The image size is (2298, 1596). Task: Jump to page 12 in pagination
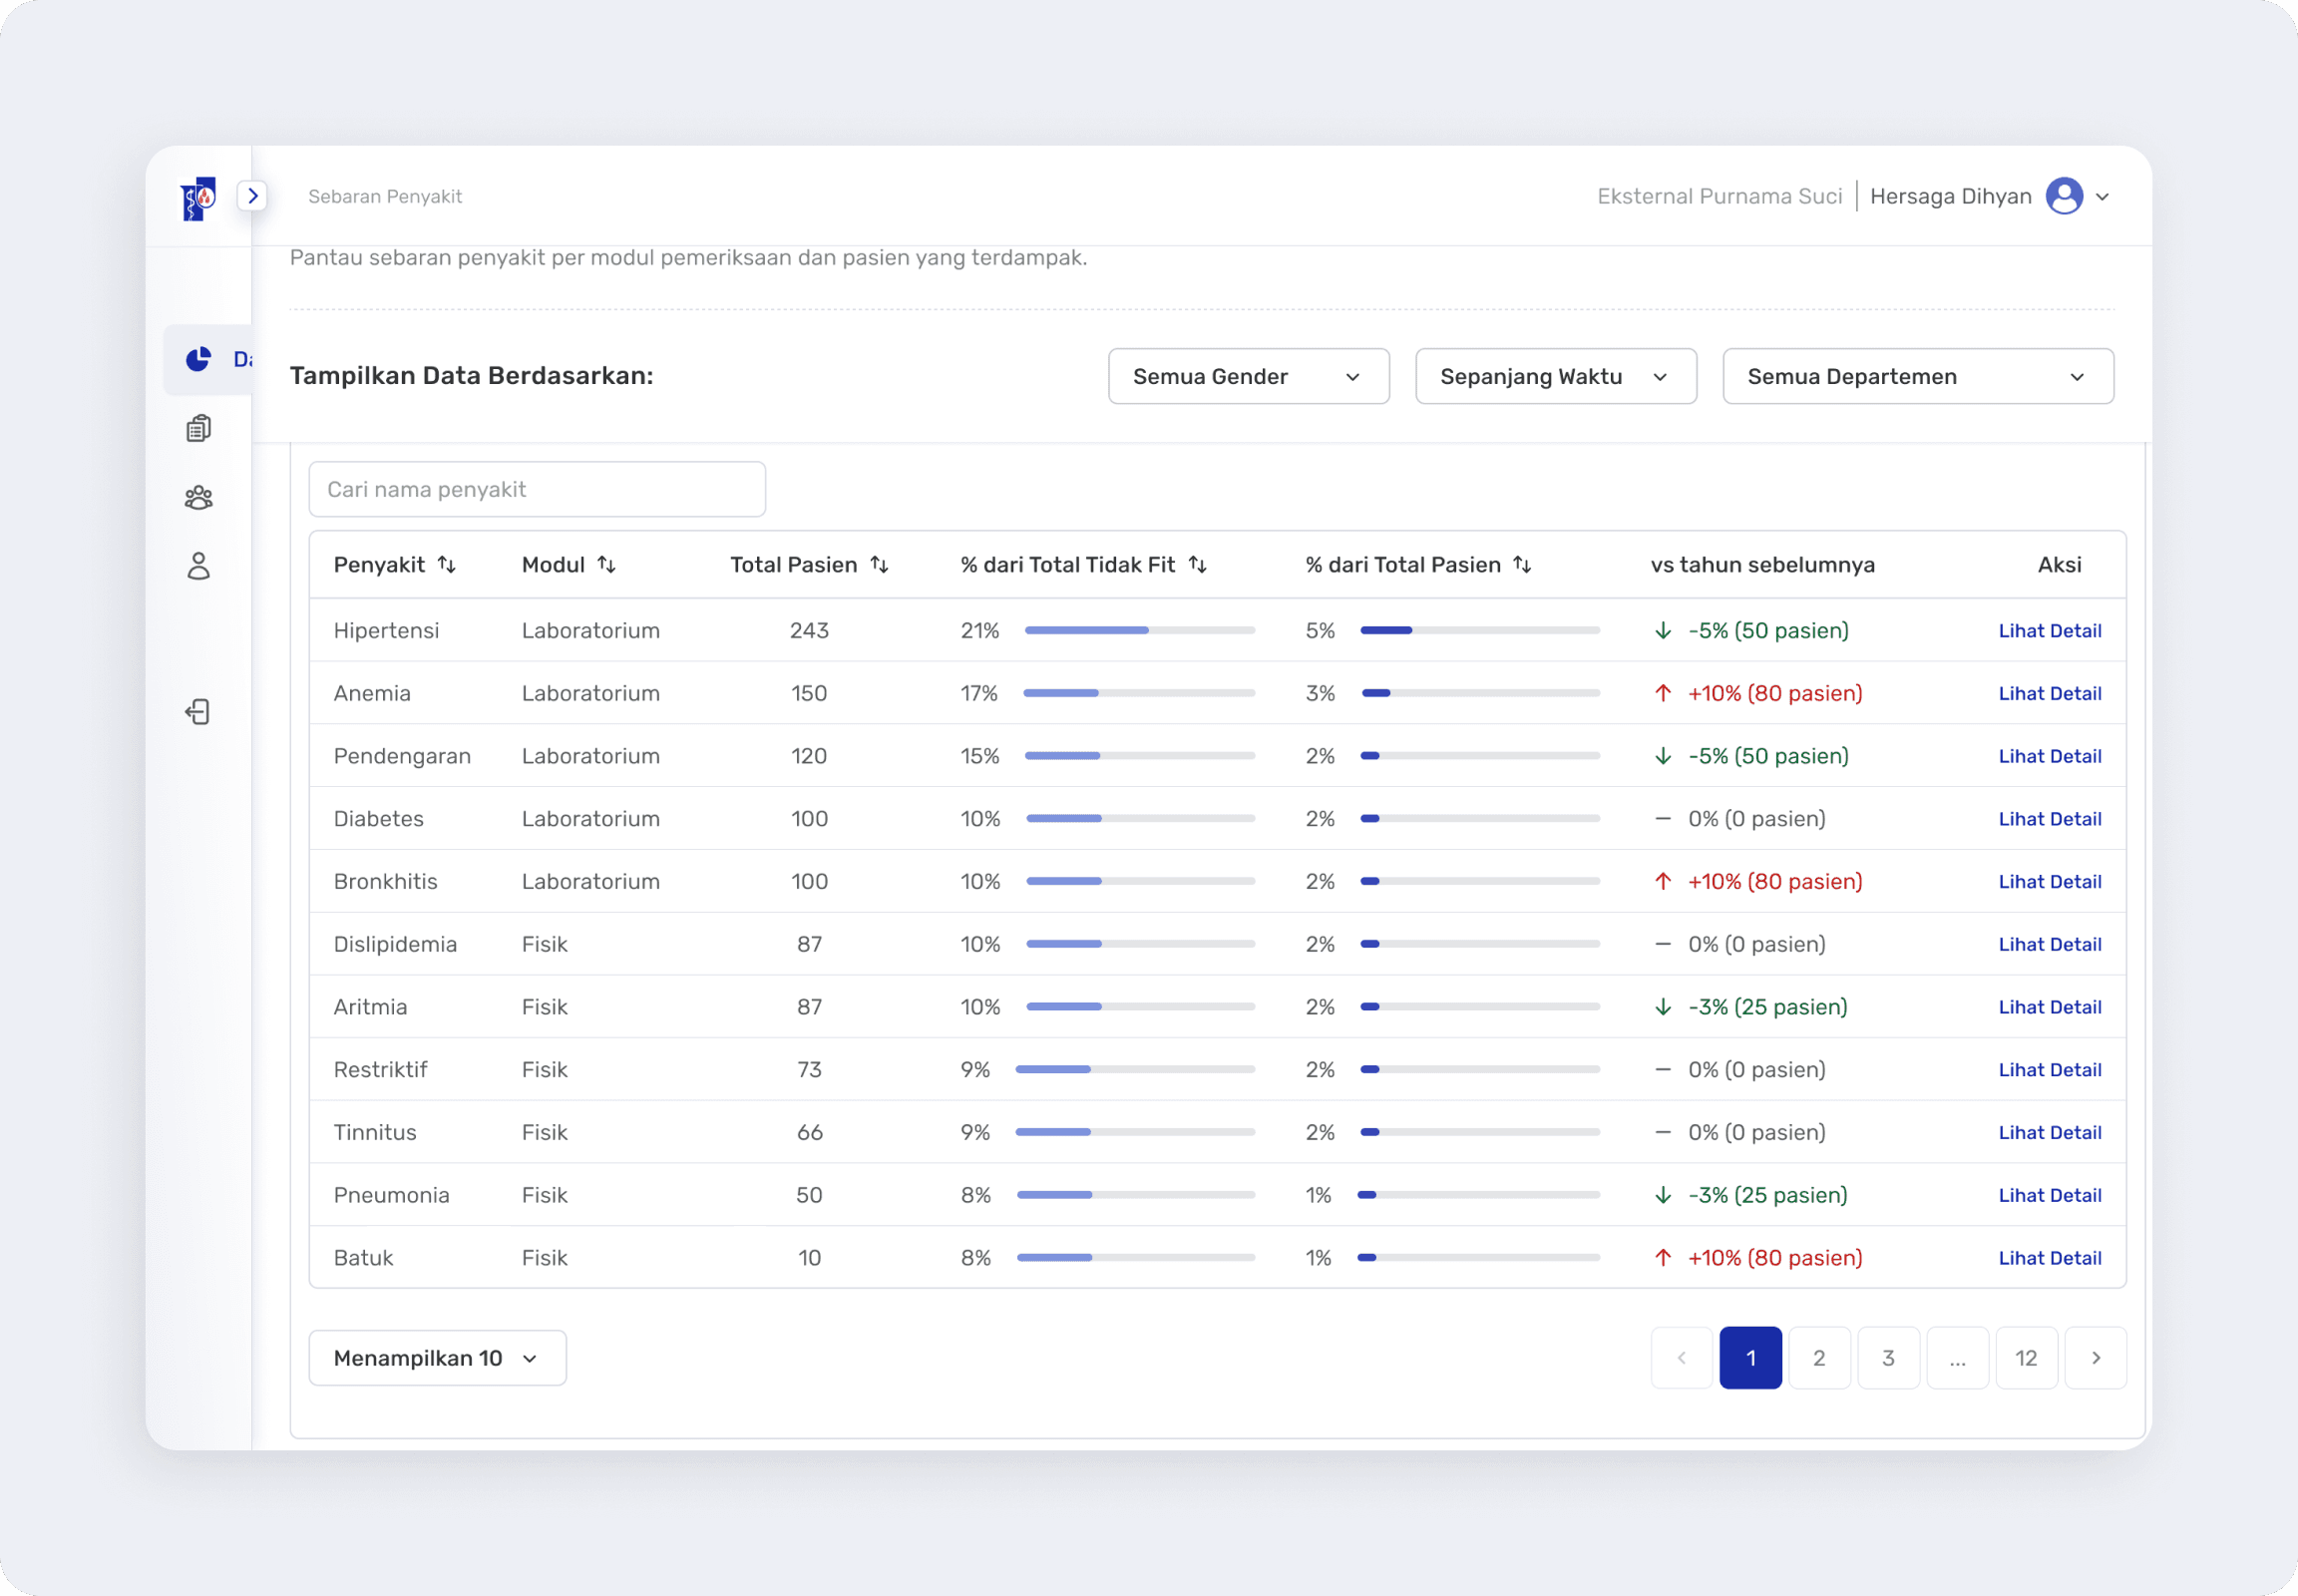2026,1358
